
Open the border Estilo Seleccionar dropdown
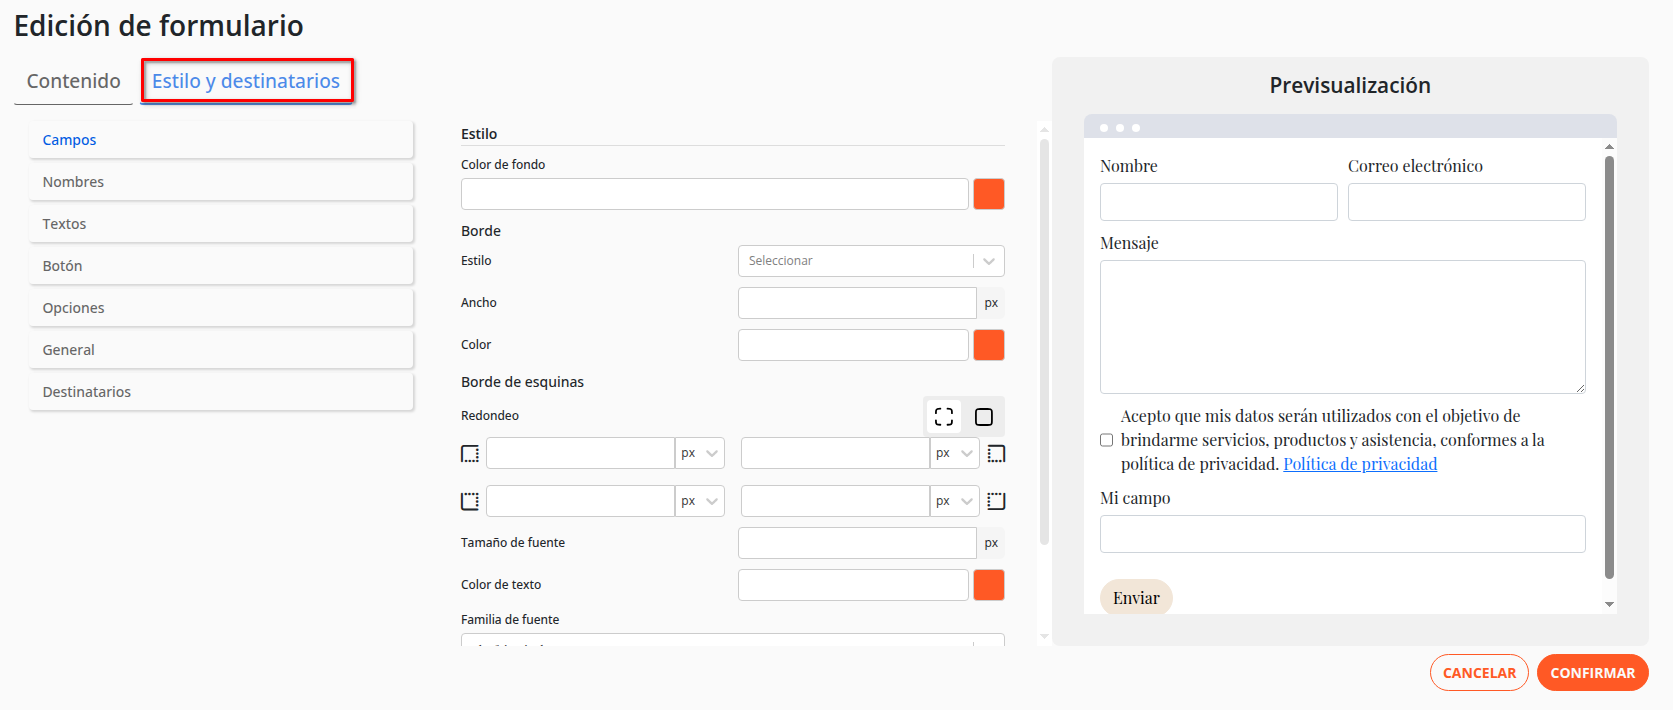coord(870,261)
